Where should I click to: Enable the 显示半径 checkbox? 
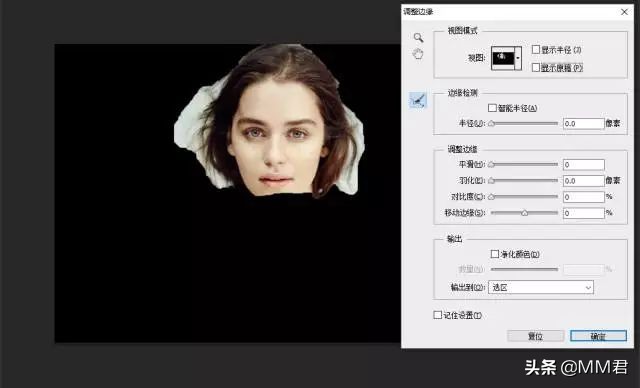click(x=536, y=49)
